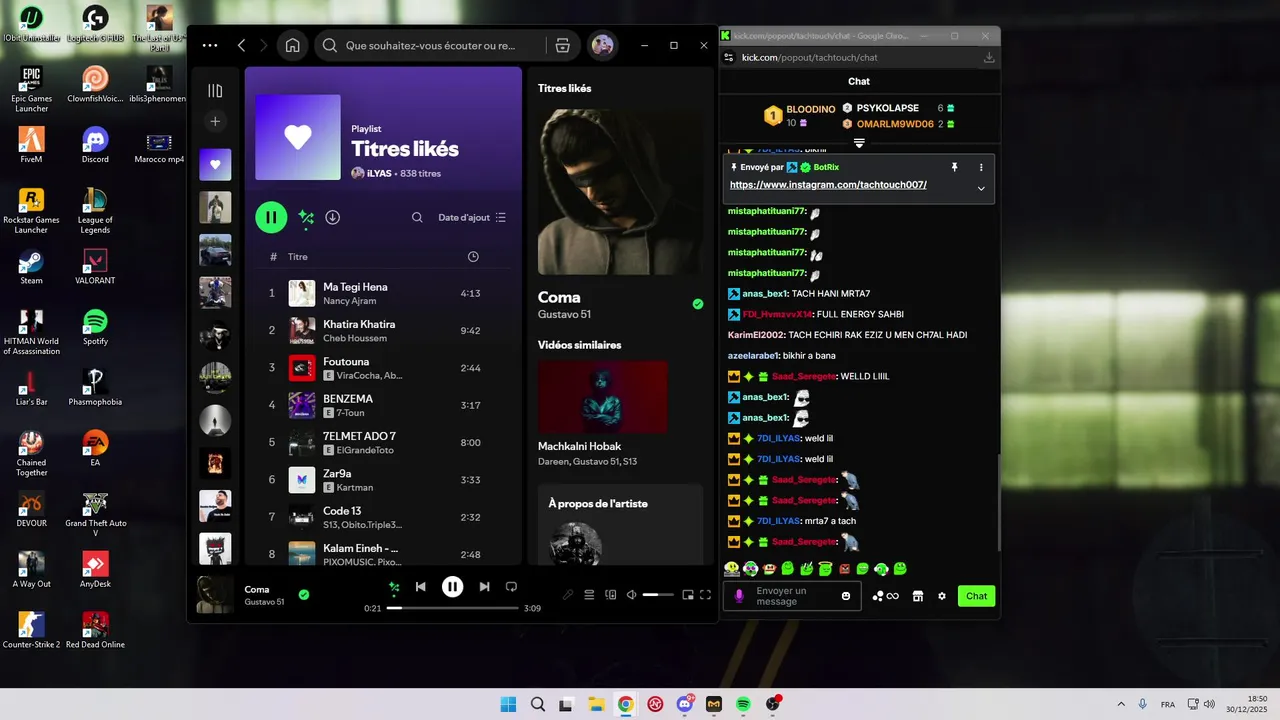Open the Kick channel points icon

885,596
